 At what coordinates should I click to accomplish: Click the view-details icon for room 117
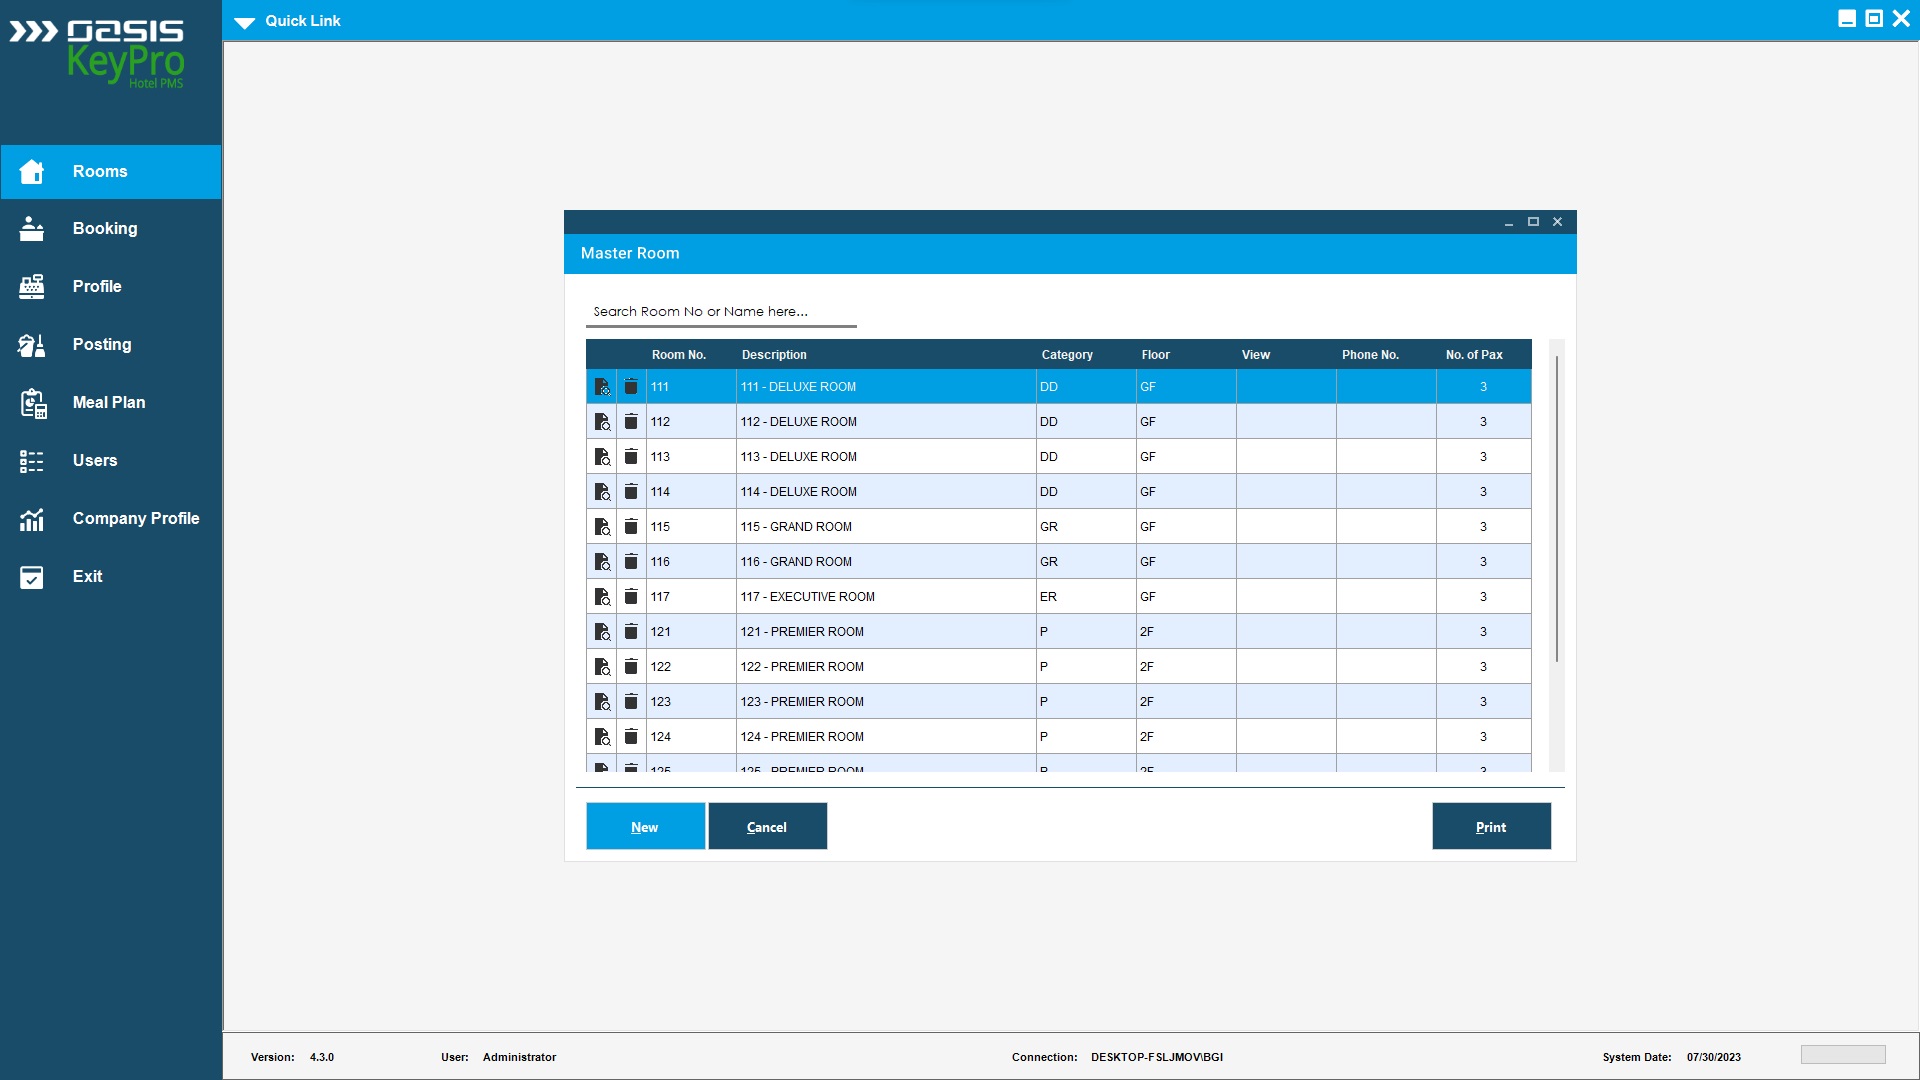(602, 597)
